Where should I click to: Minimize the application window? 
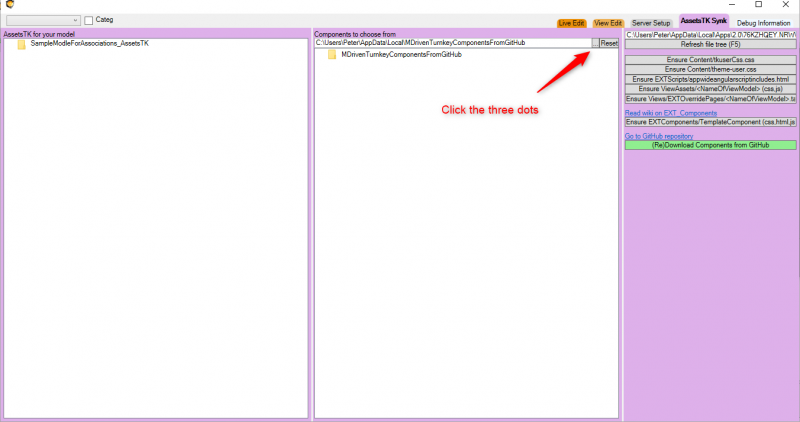coord(732,5)
